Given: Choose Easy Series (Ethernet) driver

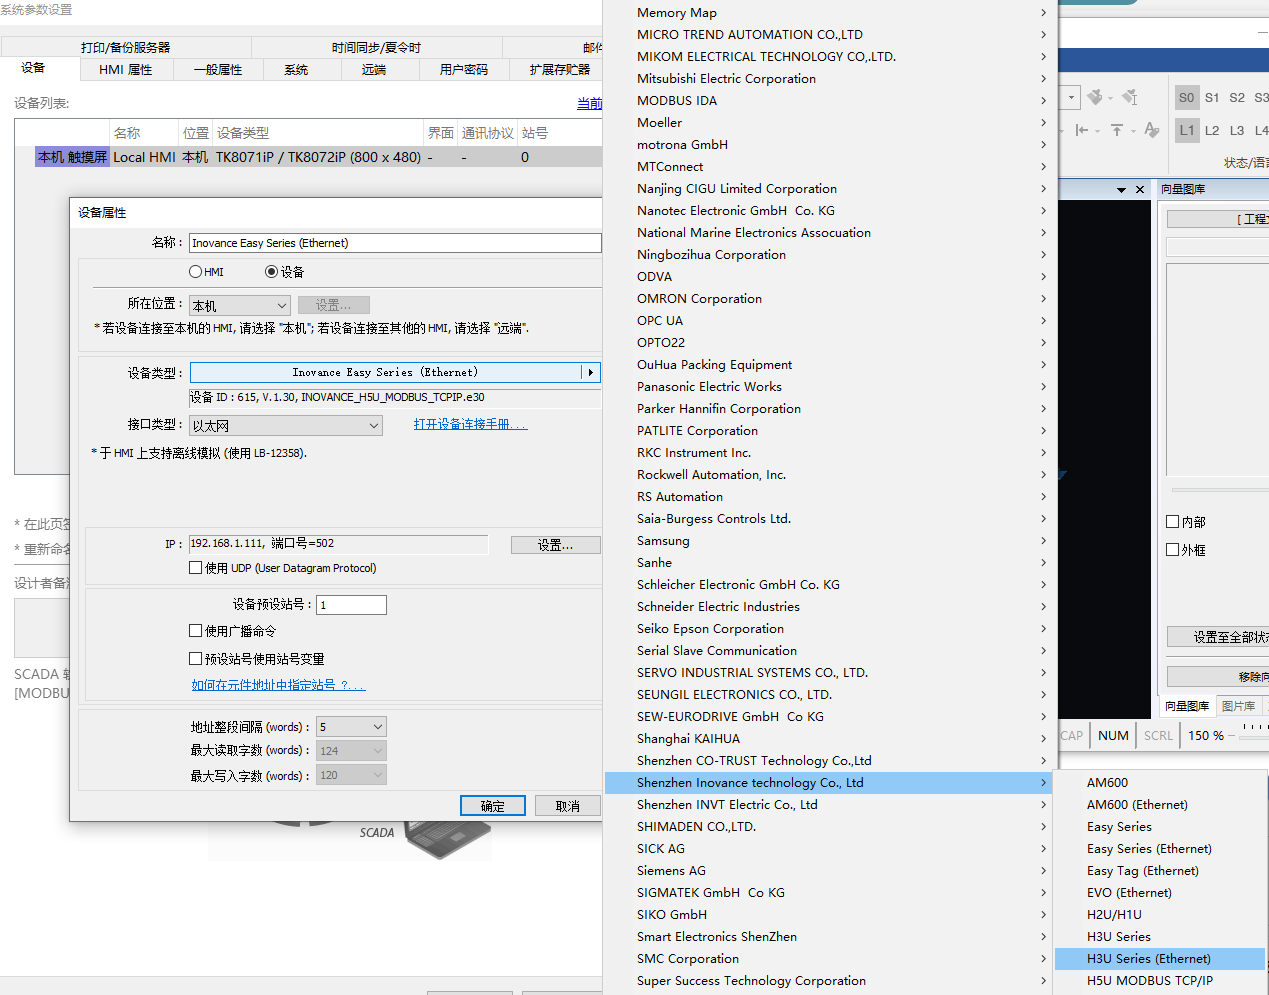Looking at the screenshot, I should (x=1160, y=849).
